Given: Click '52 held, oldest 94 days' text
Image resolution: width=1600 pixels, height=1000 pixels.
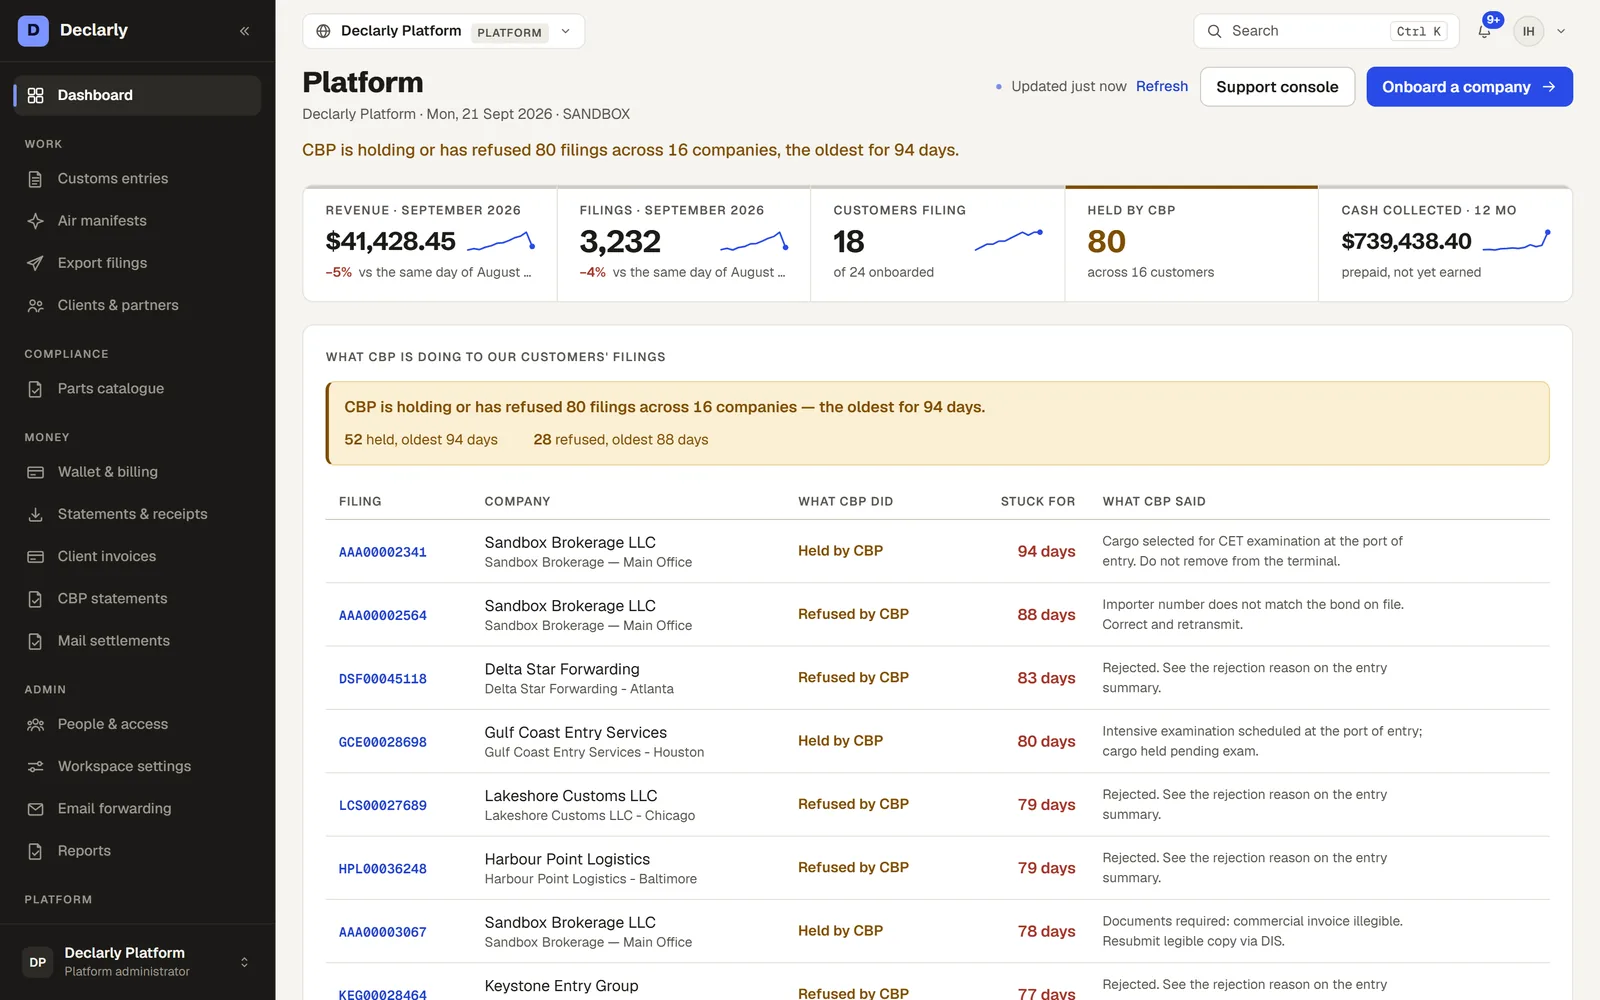Looking at the screenshot, I should [421, 439].
